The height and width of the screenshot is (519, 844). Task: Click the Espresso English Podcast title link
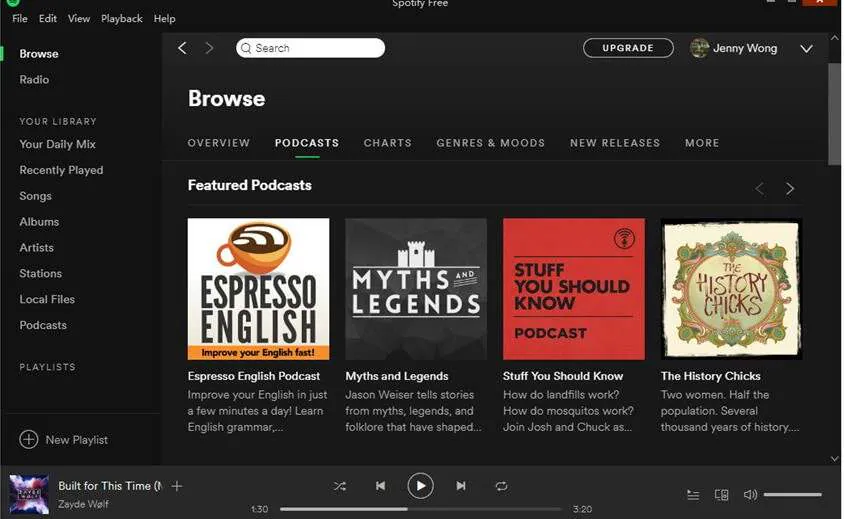(254, 376)
